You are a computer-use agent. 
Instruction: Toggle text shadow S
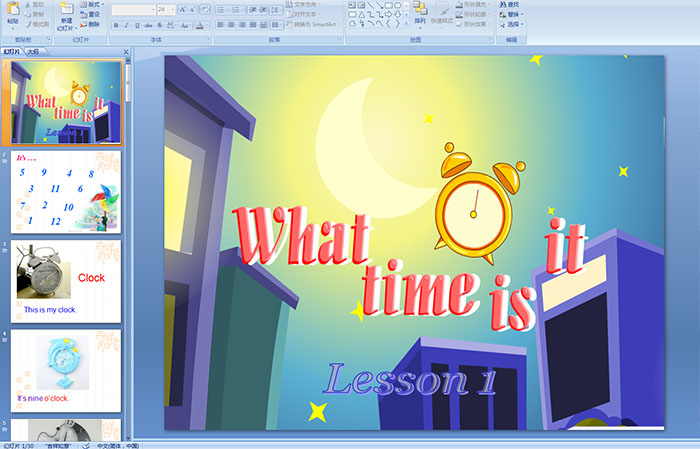(x=159, y=25)
